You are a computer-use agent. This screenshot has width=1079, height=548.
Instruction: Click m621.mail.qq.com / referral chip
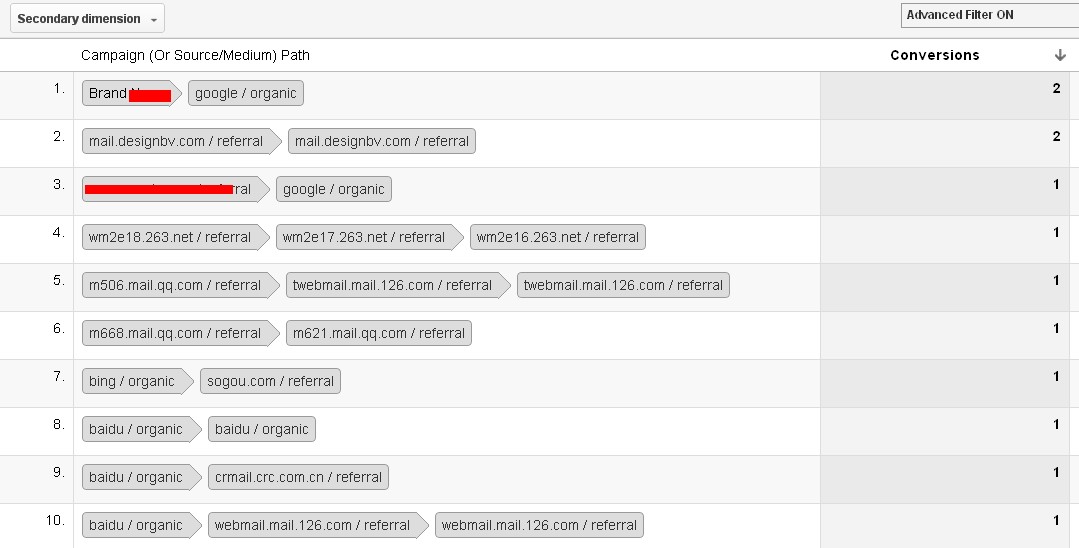coord(378,333)
